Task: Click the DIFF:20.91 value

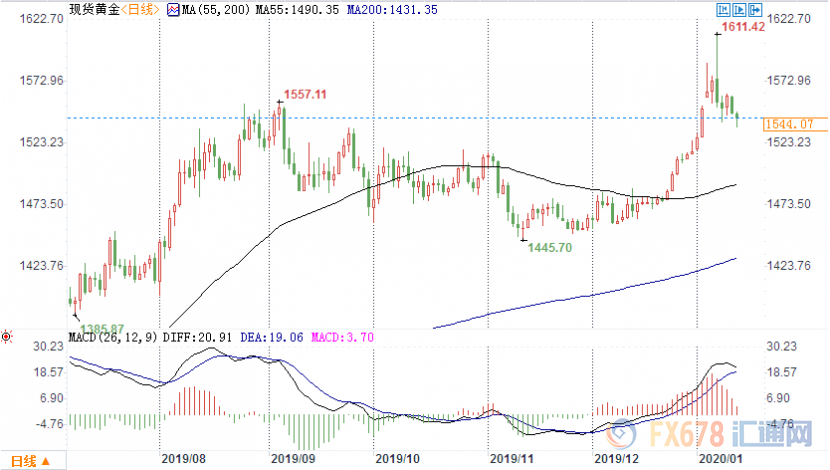Action: (x=197, y=337)
